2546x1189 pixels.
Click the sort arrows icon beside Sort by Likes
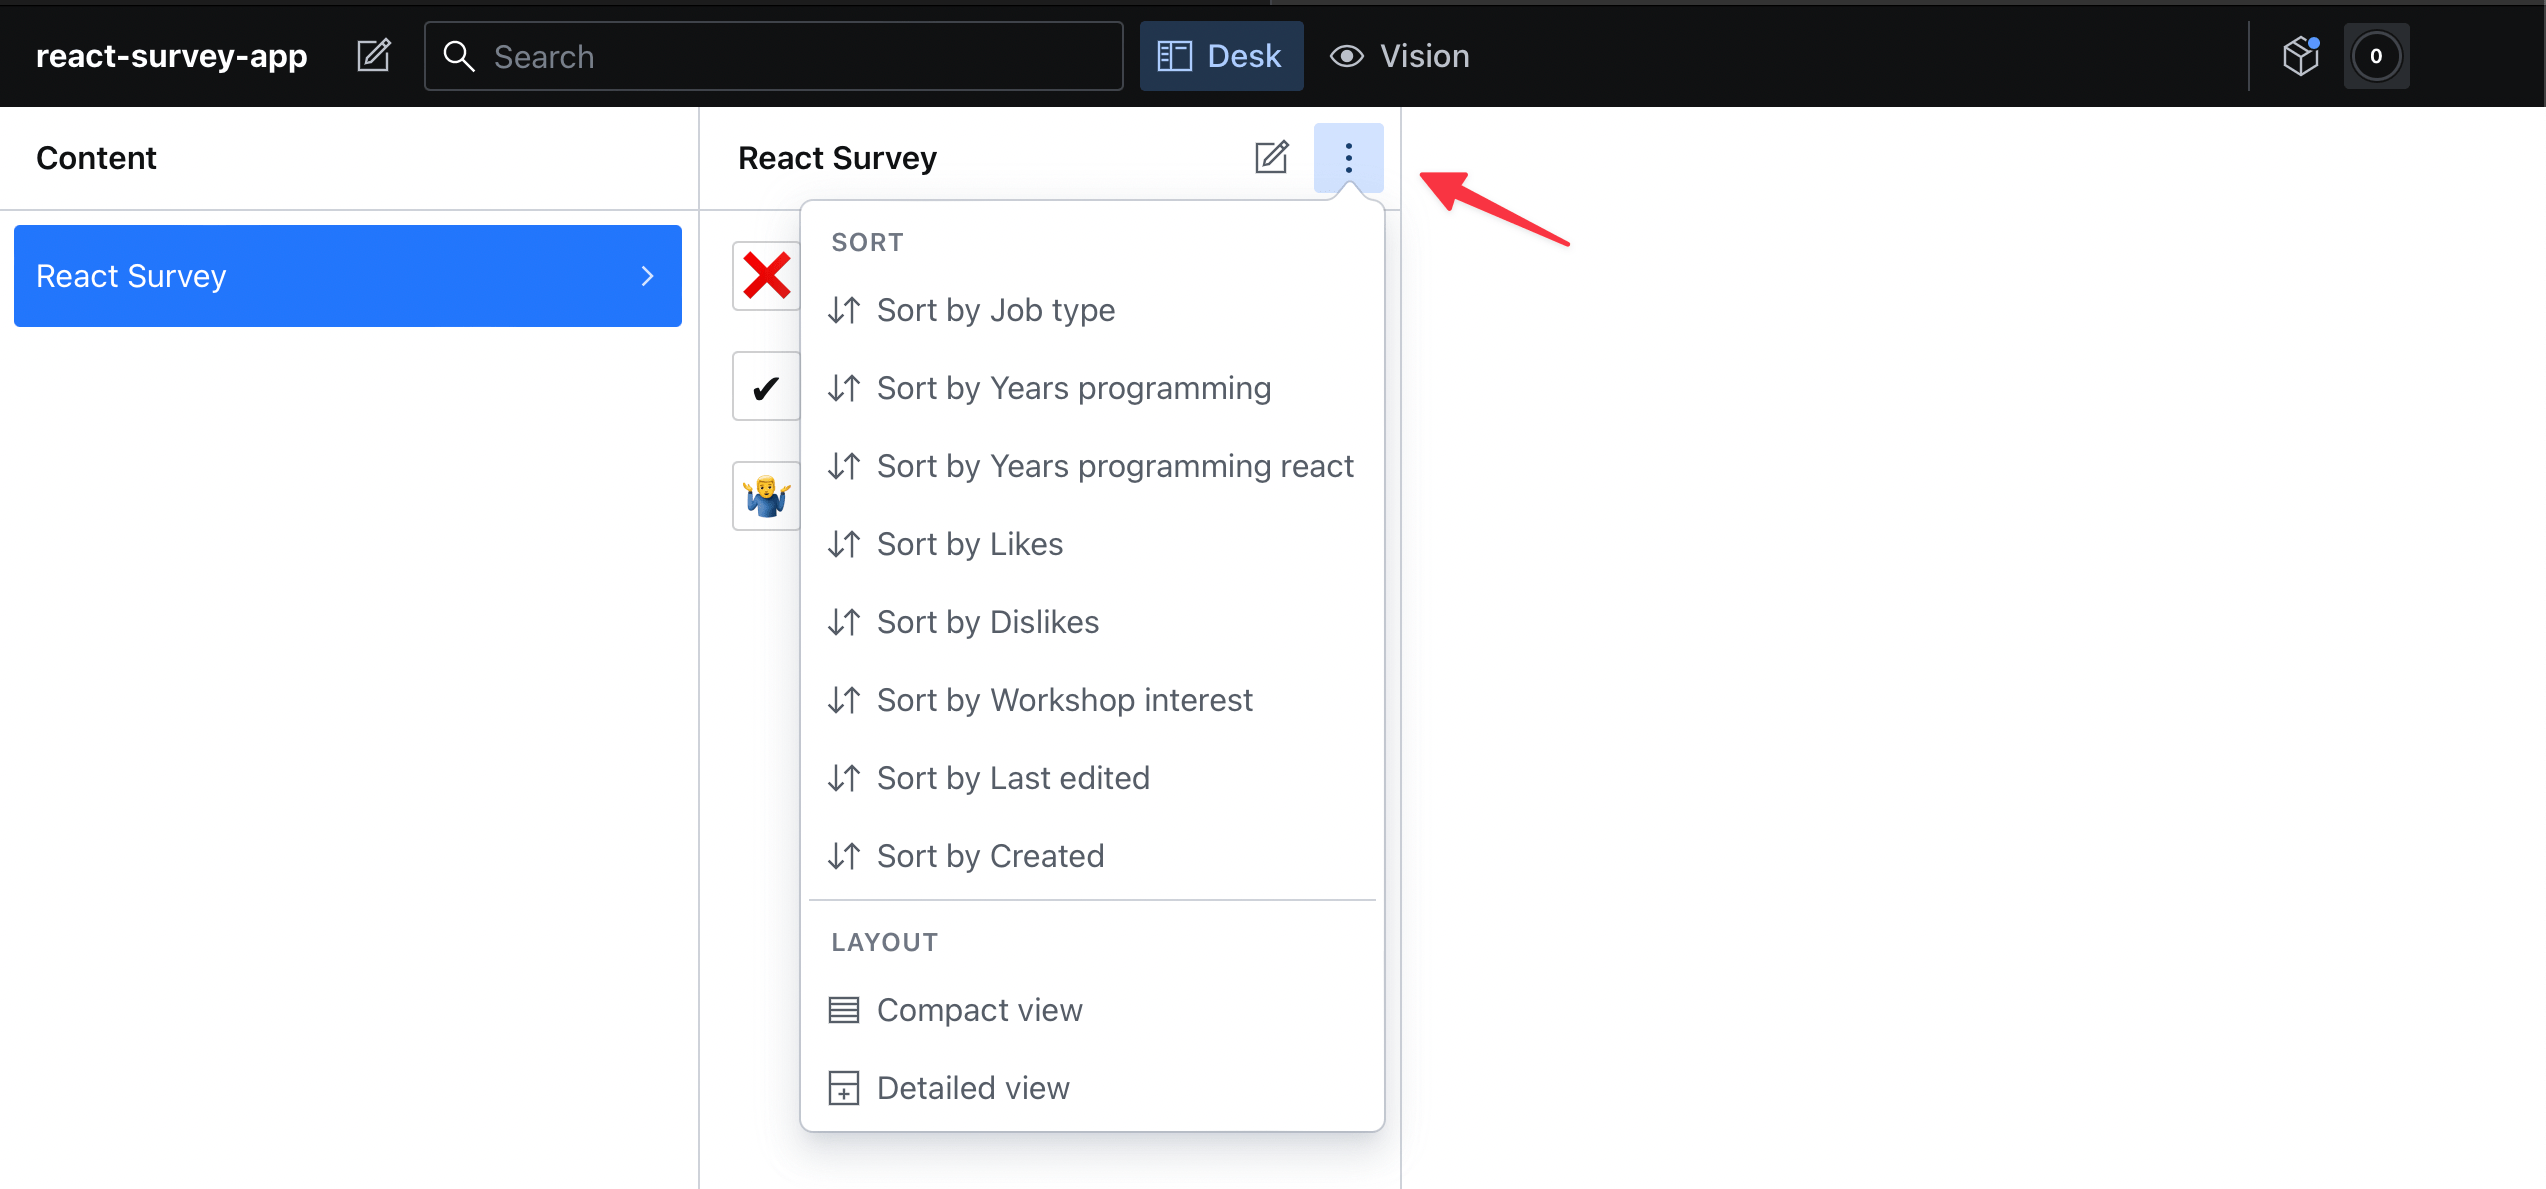tap(844, 543)
